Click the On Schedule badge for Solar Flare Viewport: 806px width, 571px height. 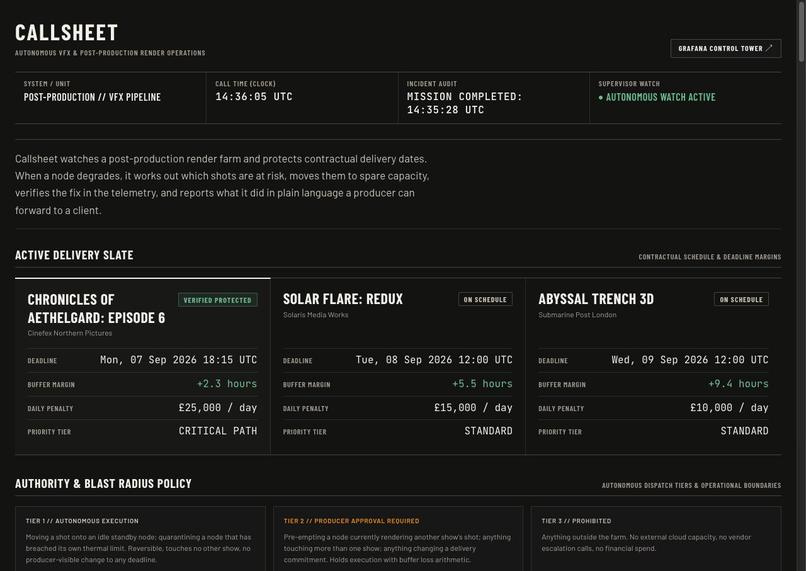[x=485, y=300]
